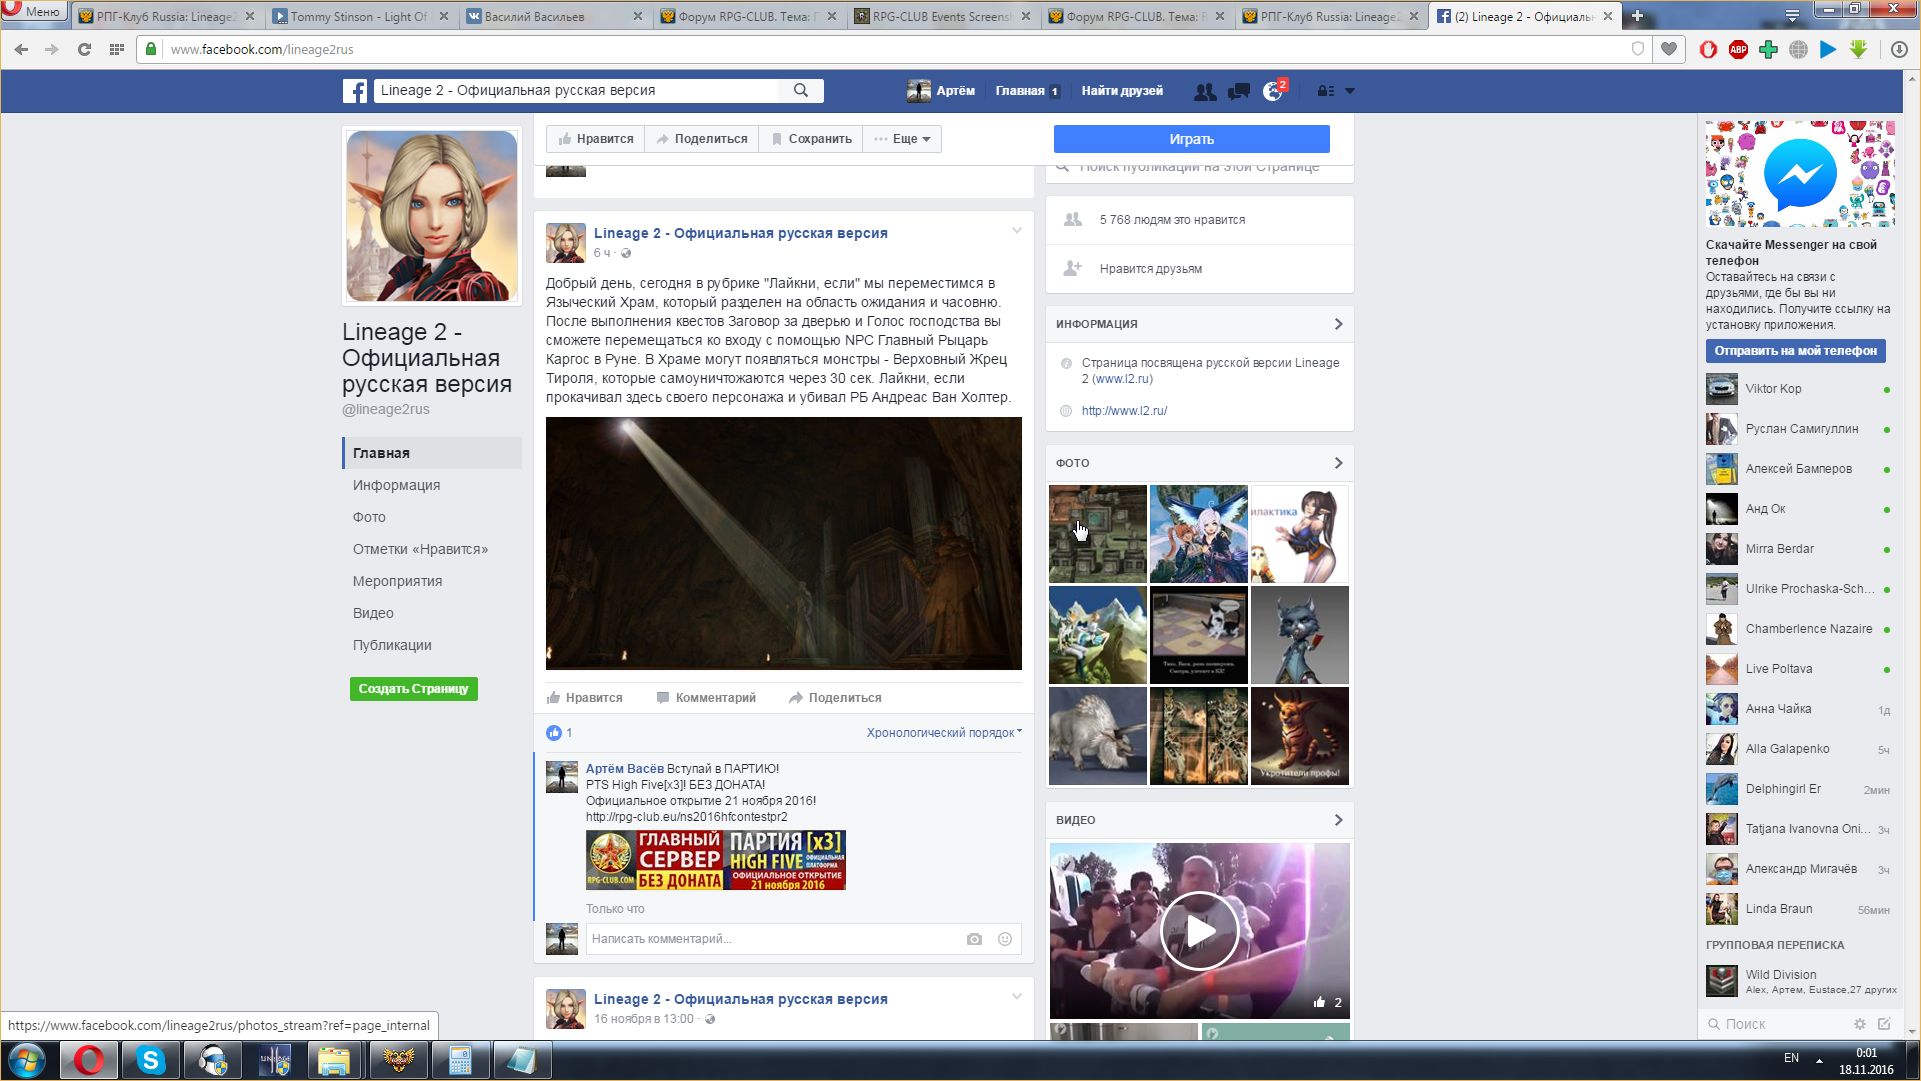
Task: Expand the Еще dropdown menu
Action: [x=903, y=139]
